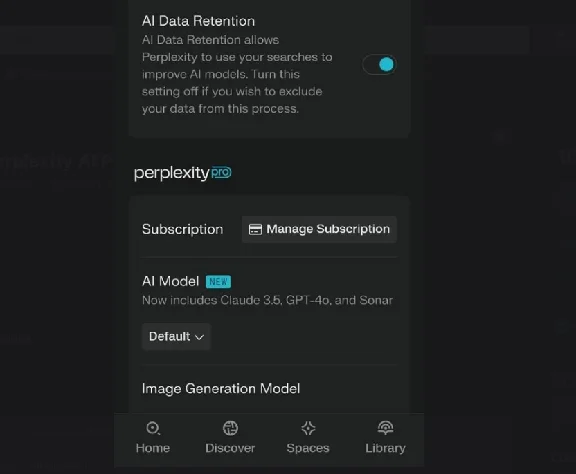Viewport: 576px width, 474px height.
Task: Go to the Home tab
Action: (153, 438)
